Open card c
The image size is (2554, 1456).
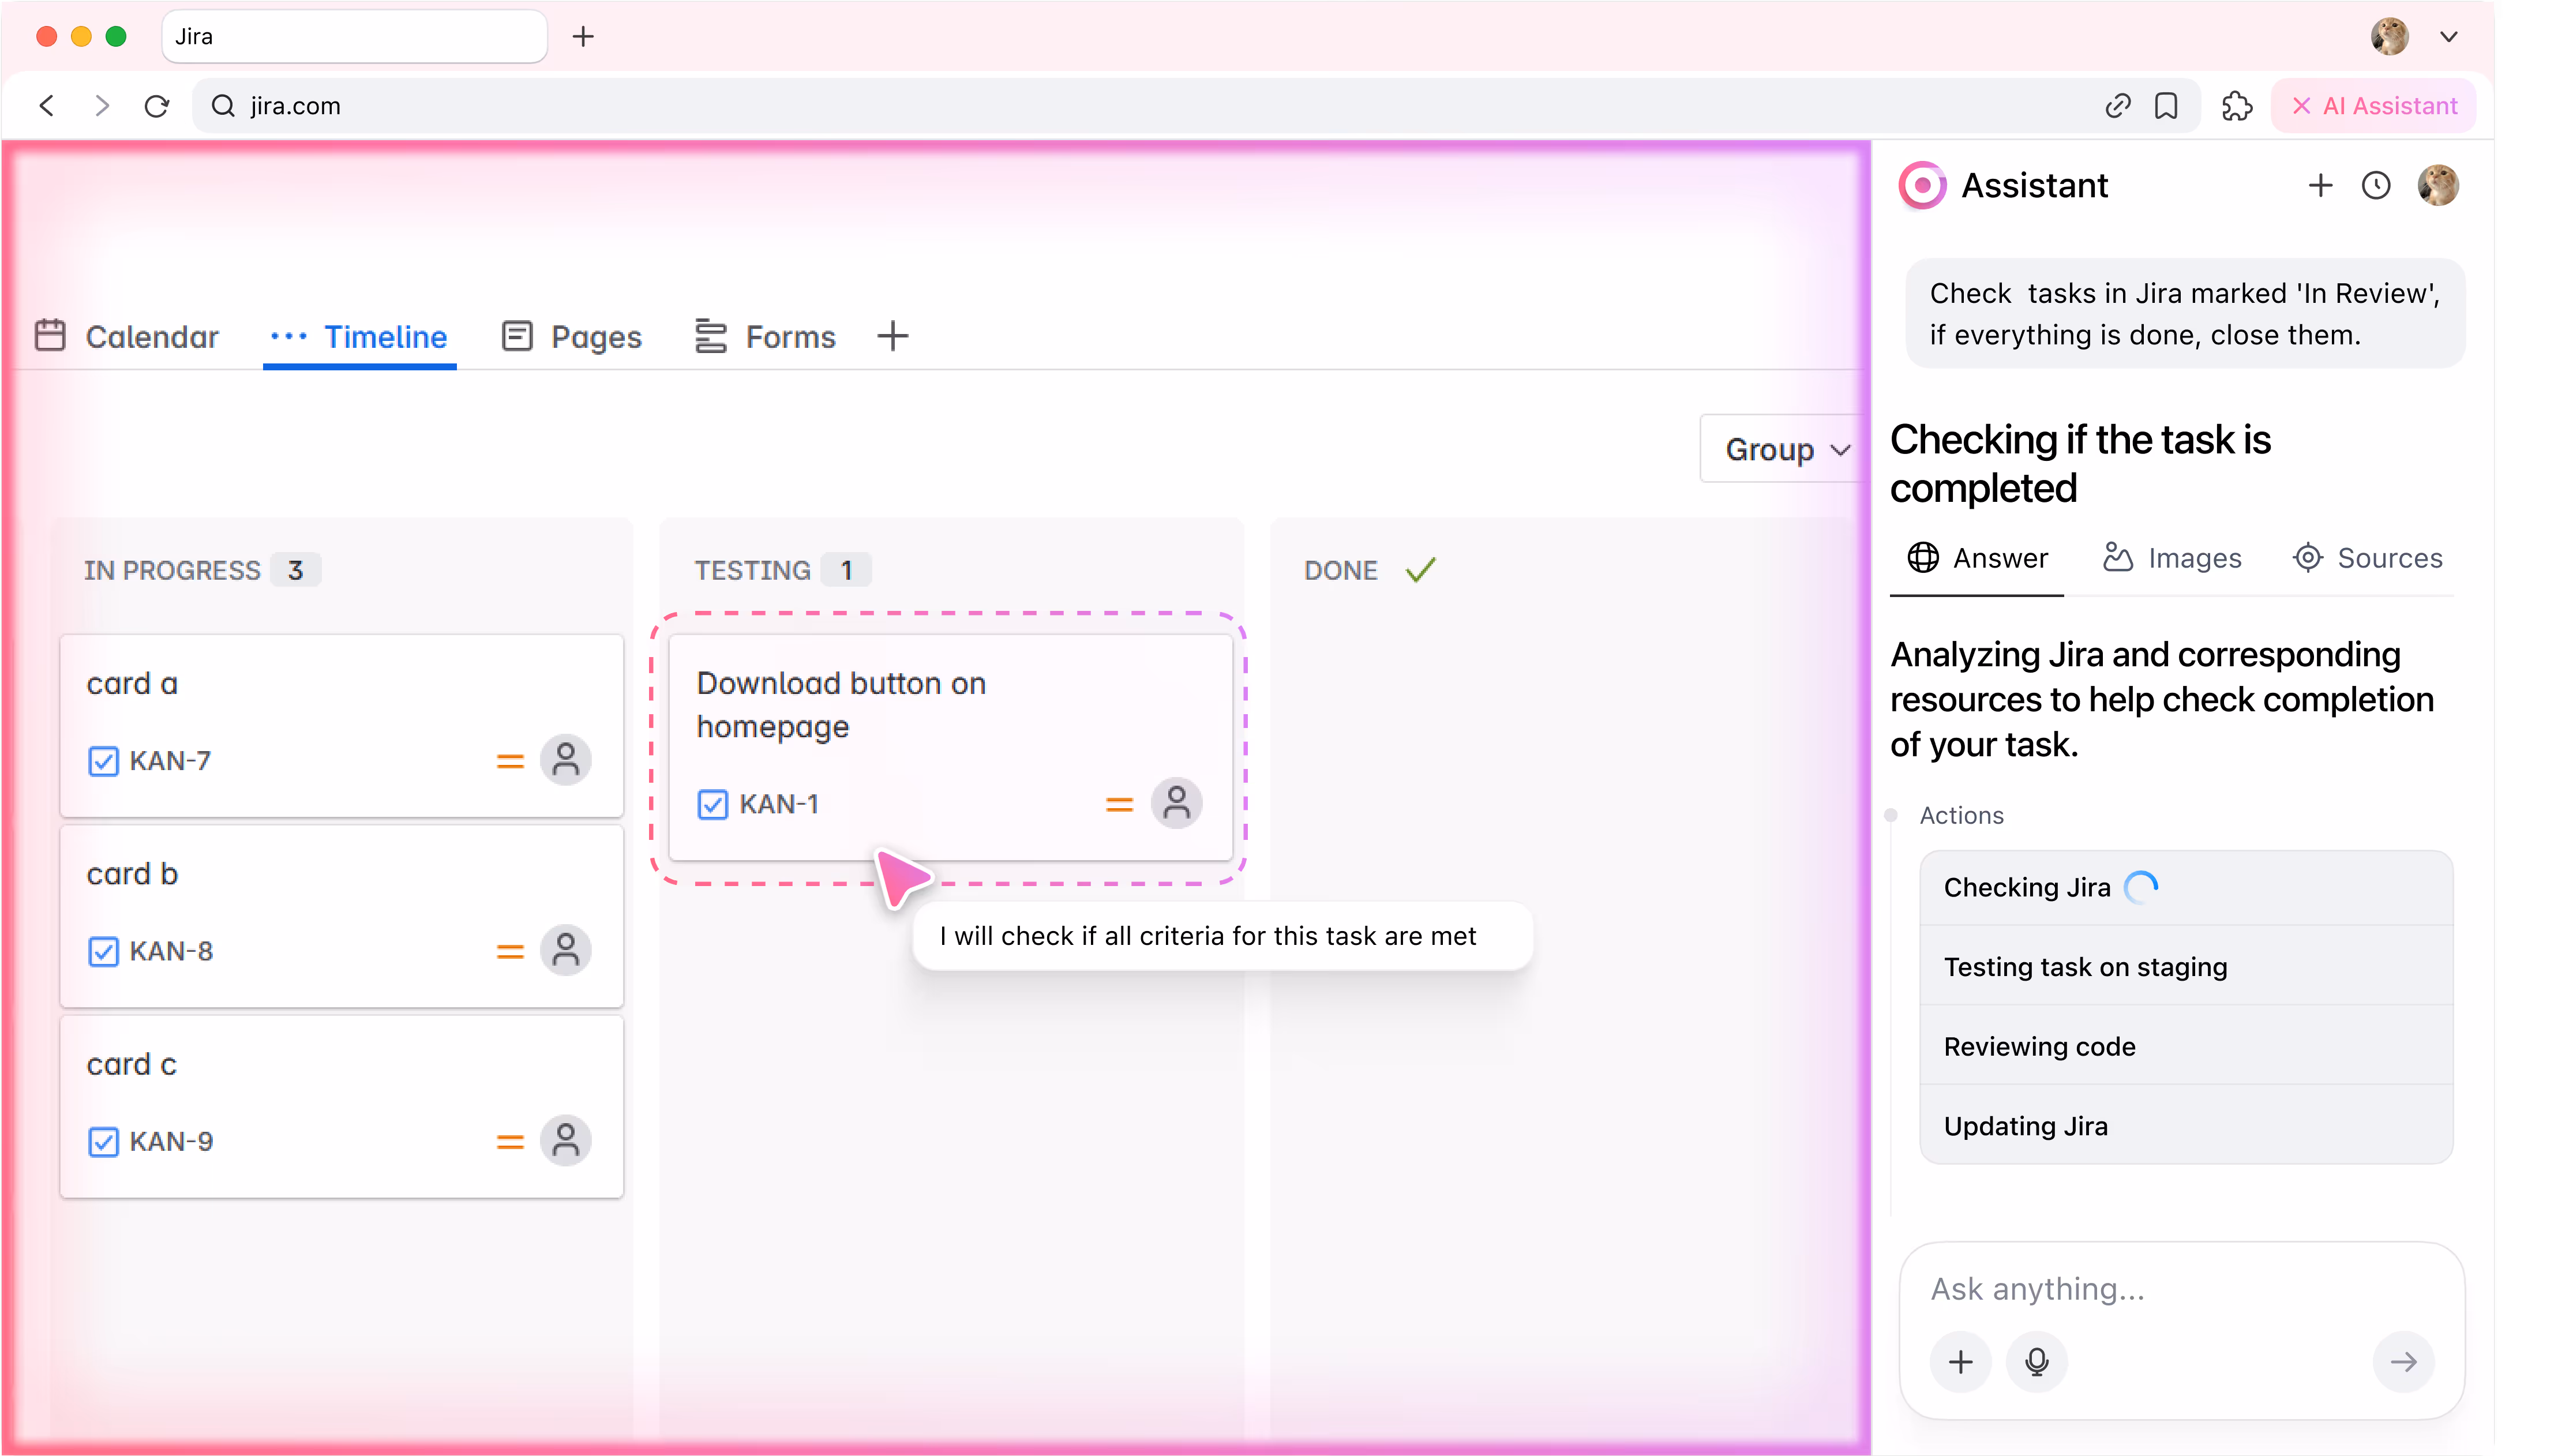pos(341,1106)
